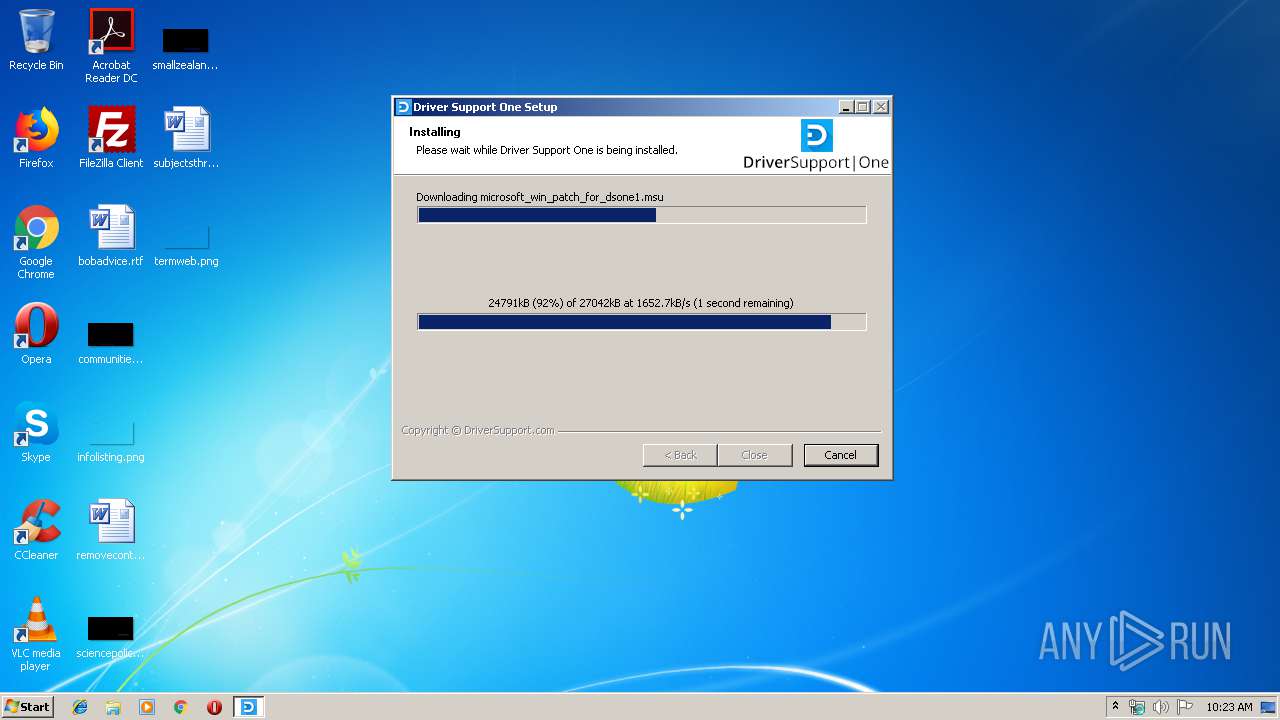
Task: Open Firefox desktop shortcut
Action: [36, 138]
